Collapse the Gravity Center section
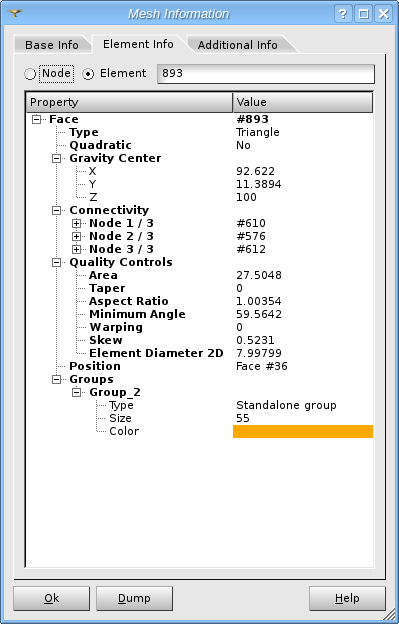This screenshot has height=624, width=399. (56, 158)
